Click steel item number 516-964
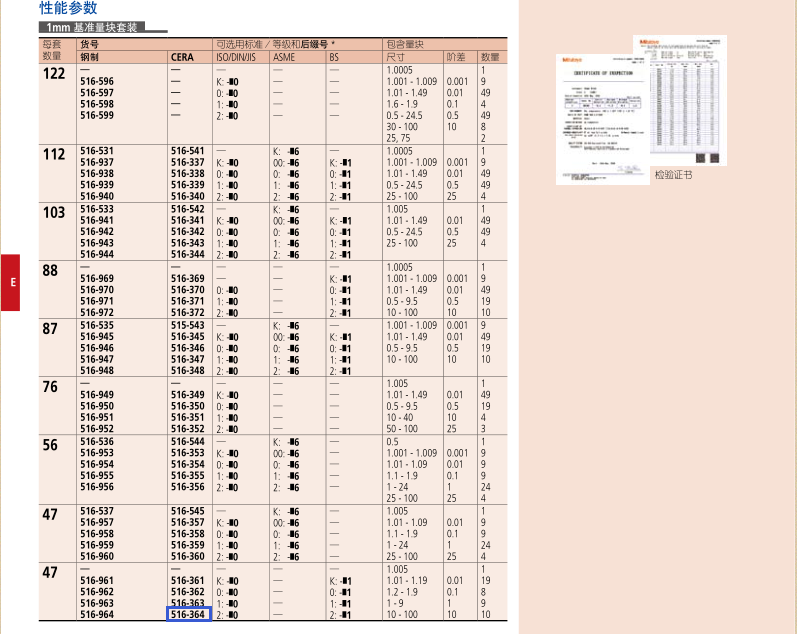The width and height of the screenshot is (797, 634). tap(97, 615)
